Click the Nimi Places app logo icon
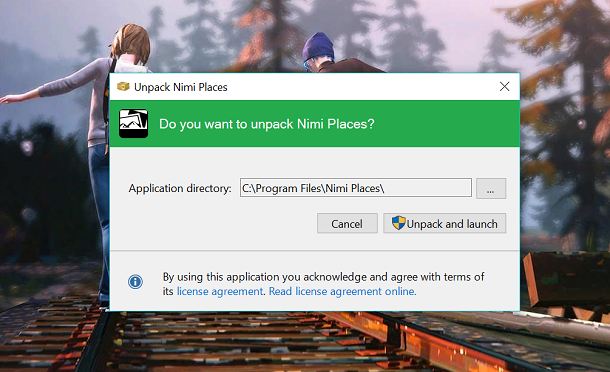 [x=133, y=124]
